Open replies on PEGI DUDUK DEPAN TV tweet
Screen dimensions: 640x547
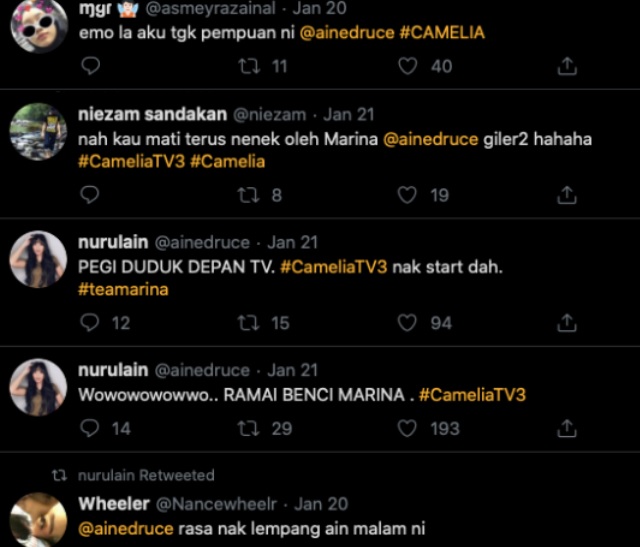point(89,323)
